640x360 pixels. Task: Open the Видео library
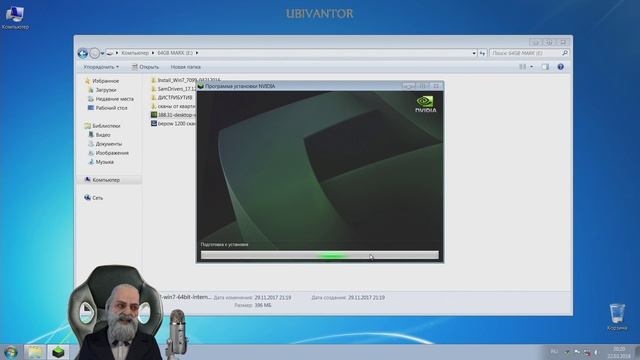pyautogui.click(x=103, y=135)
